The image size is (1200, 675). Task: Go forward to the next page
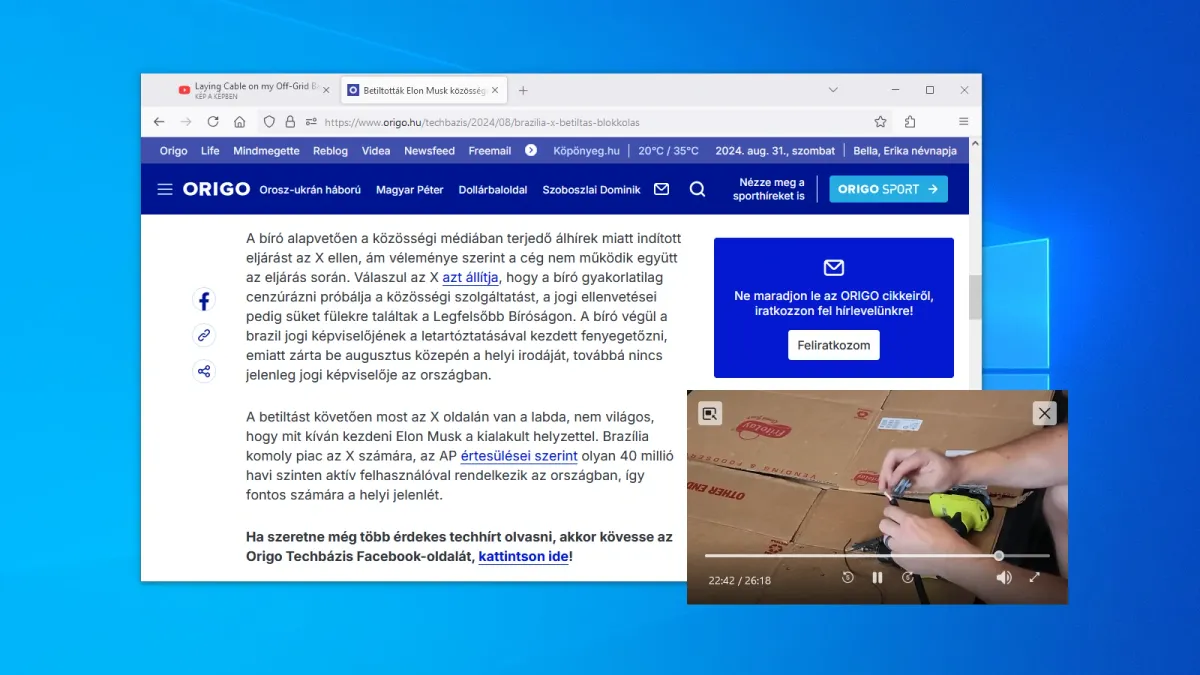pos(186,122)
